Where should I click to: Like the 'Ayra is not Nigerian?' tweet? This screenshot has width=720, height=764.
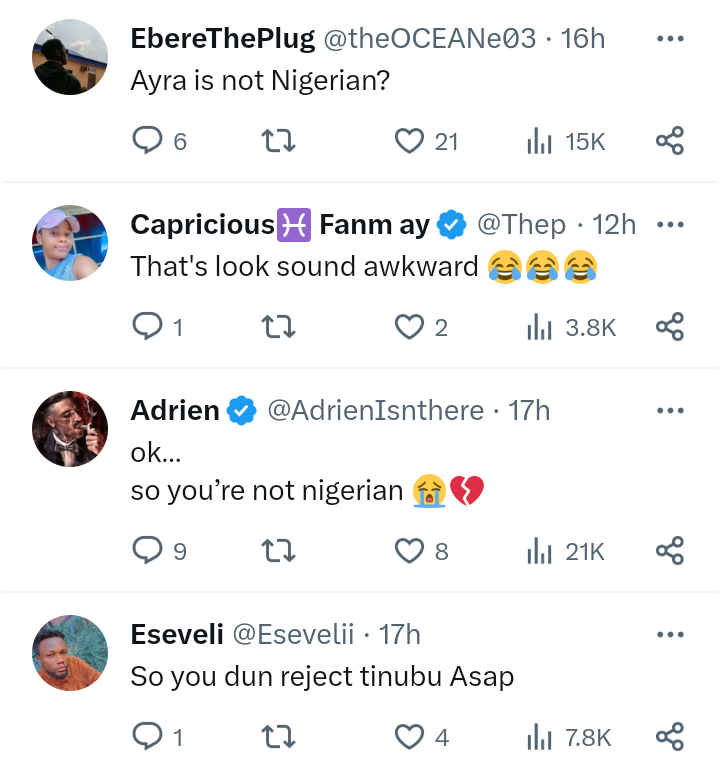[x=409, y=142]
